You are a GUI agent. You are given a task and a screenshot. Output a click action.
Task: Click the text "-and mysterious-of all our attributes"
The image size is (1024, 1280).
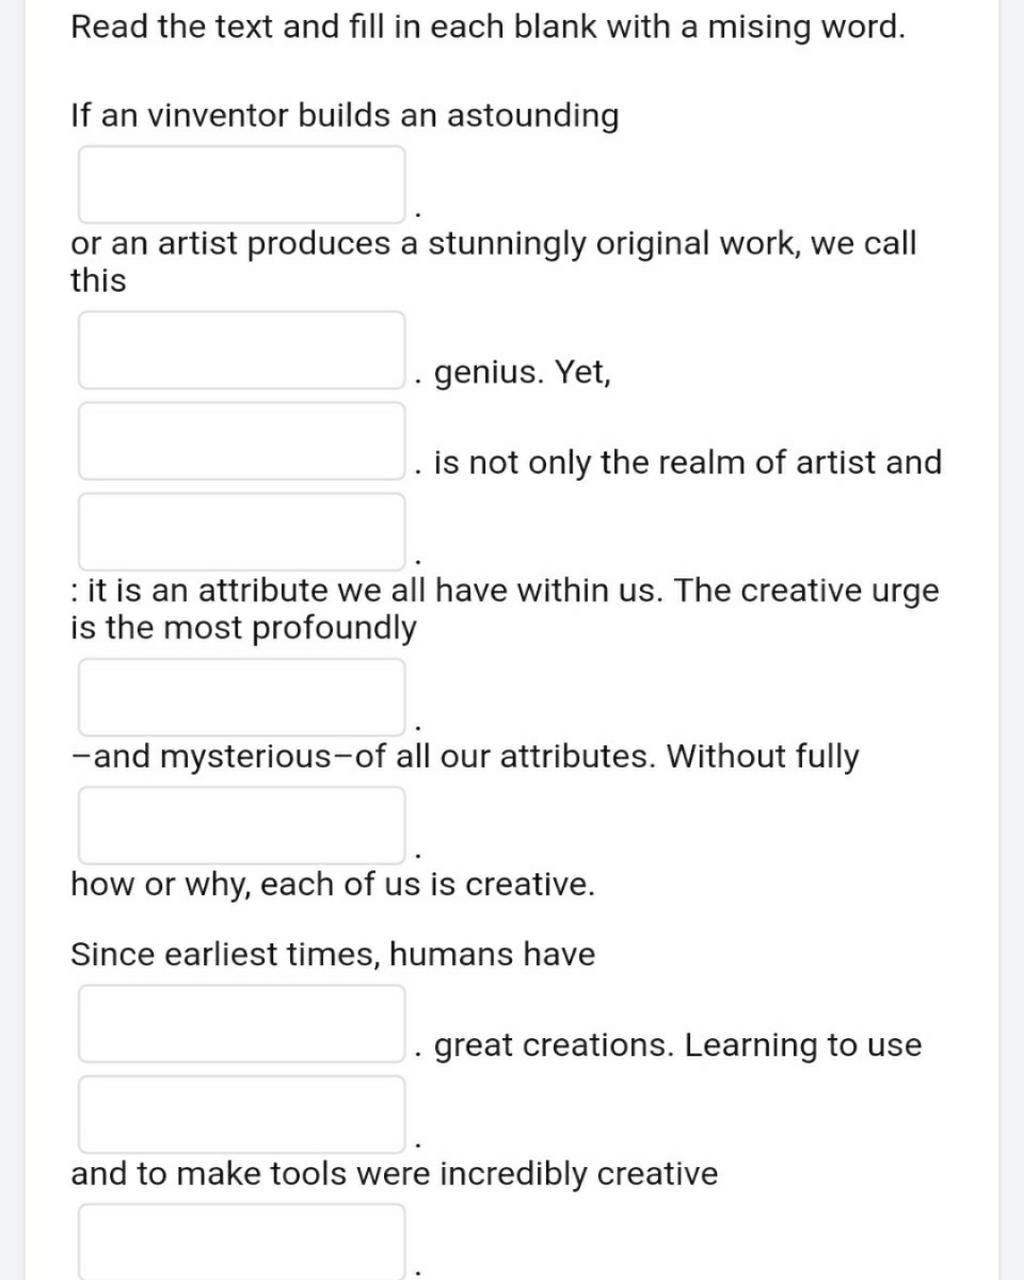tap(465, 756)
